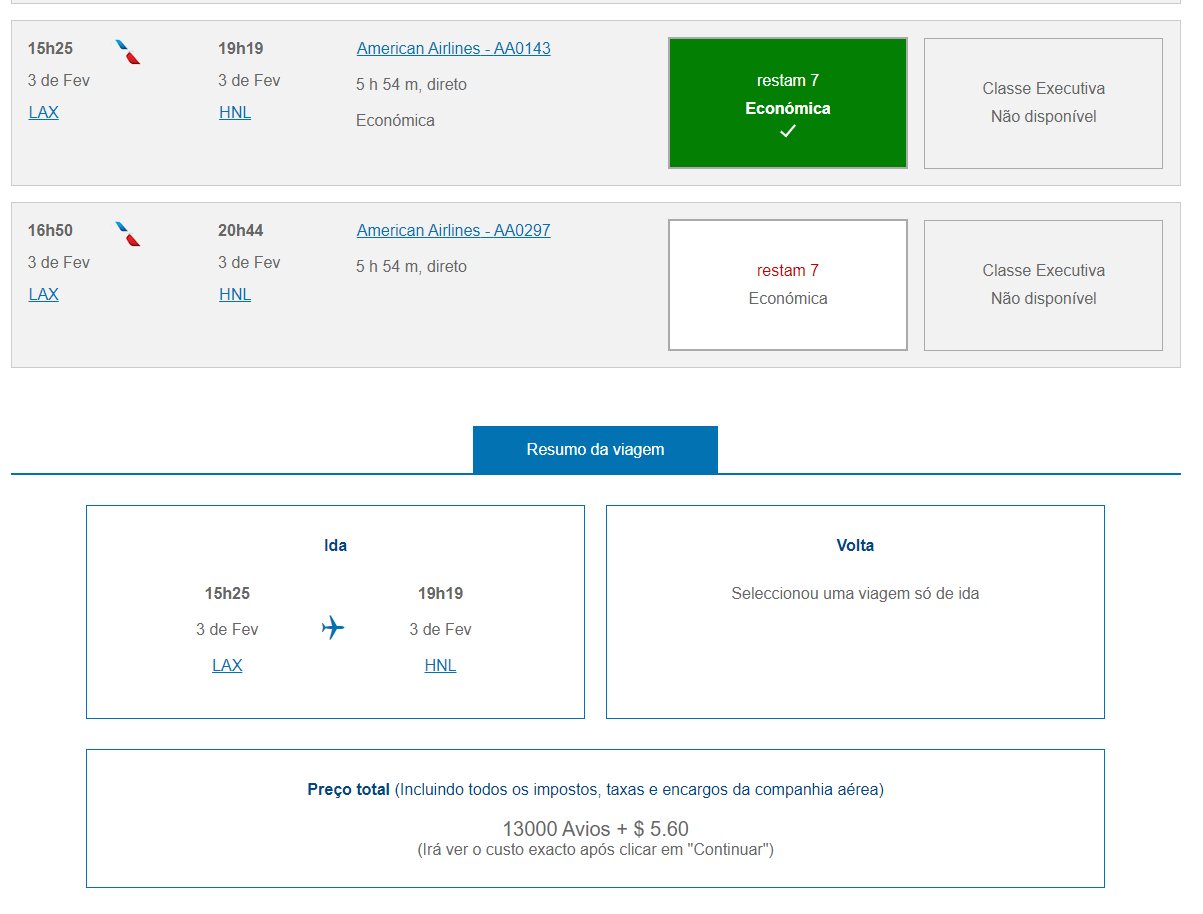
Task: Select the Económica fare for flight AA0297
Action: click(x=788, y=285)
